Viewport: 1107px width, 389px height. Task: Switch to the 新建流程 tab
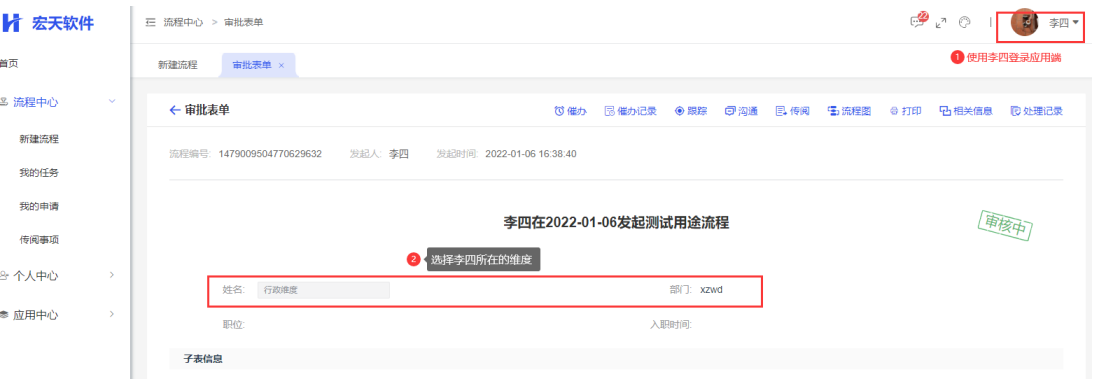(178, 65)
